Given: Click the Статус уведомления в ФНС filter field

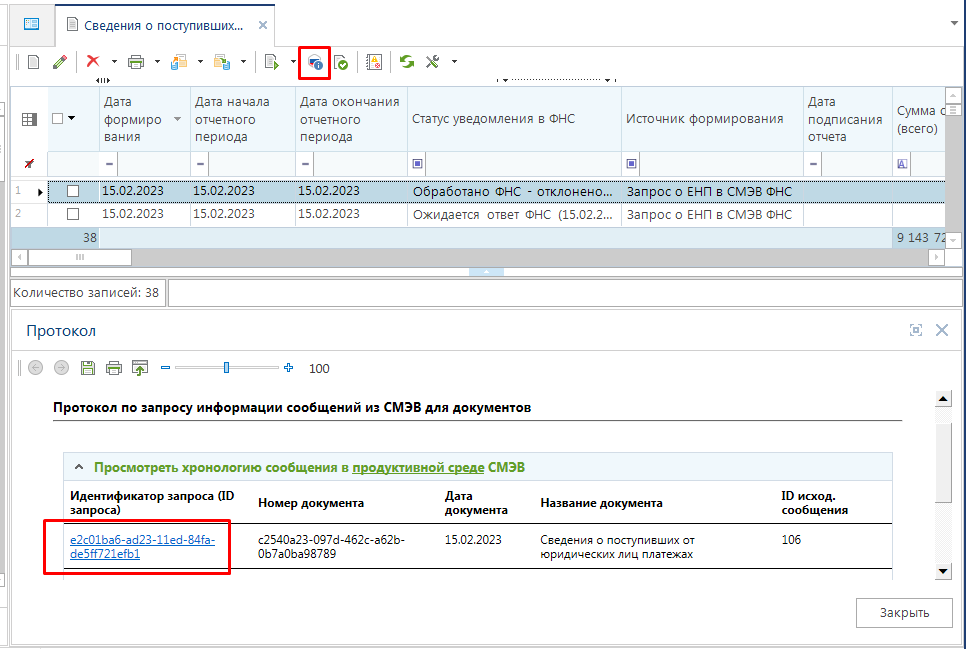Looking at the screenshot, I should coord(523,164).
